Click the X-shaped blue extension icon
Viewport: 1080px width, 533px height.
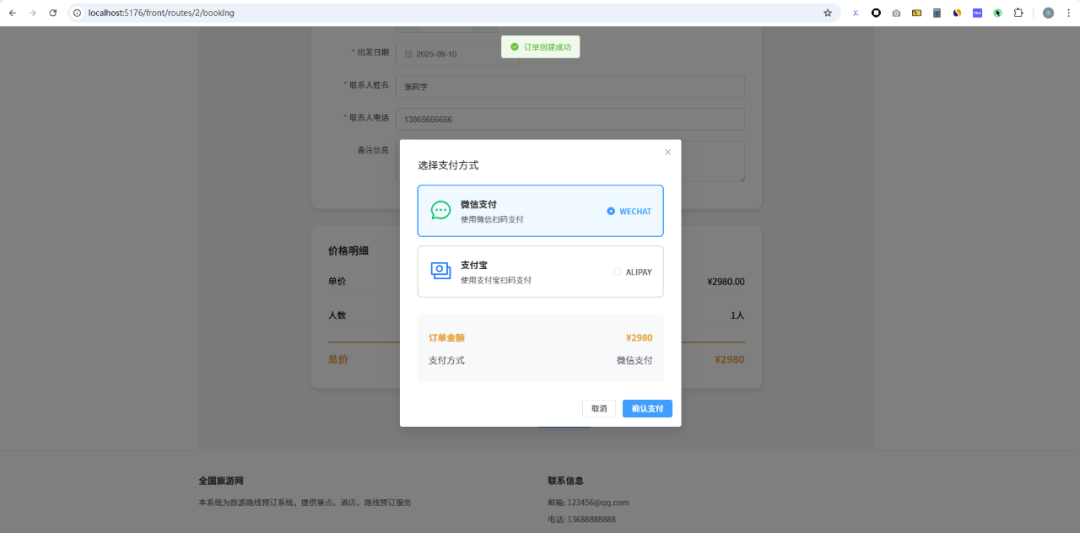[x=855, y=12]
